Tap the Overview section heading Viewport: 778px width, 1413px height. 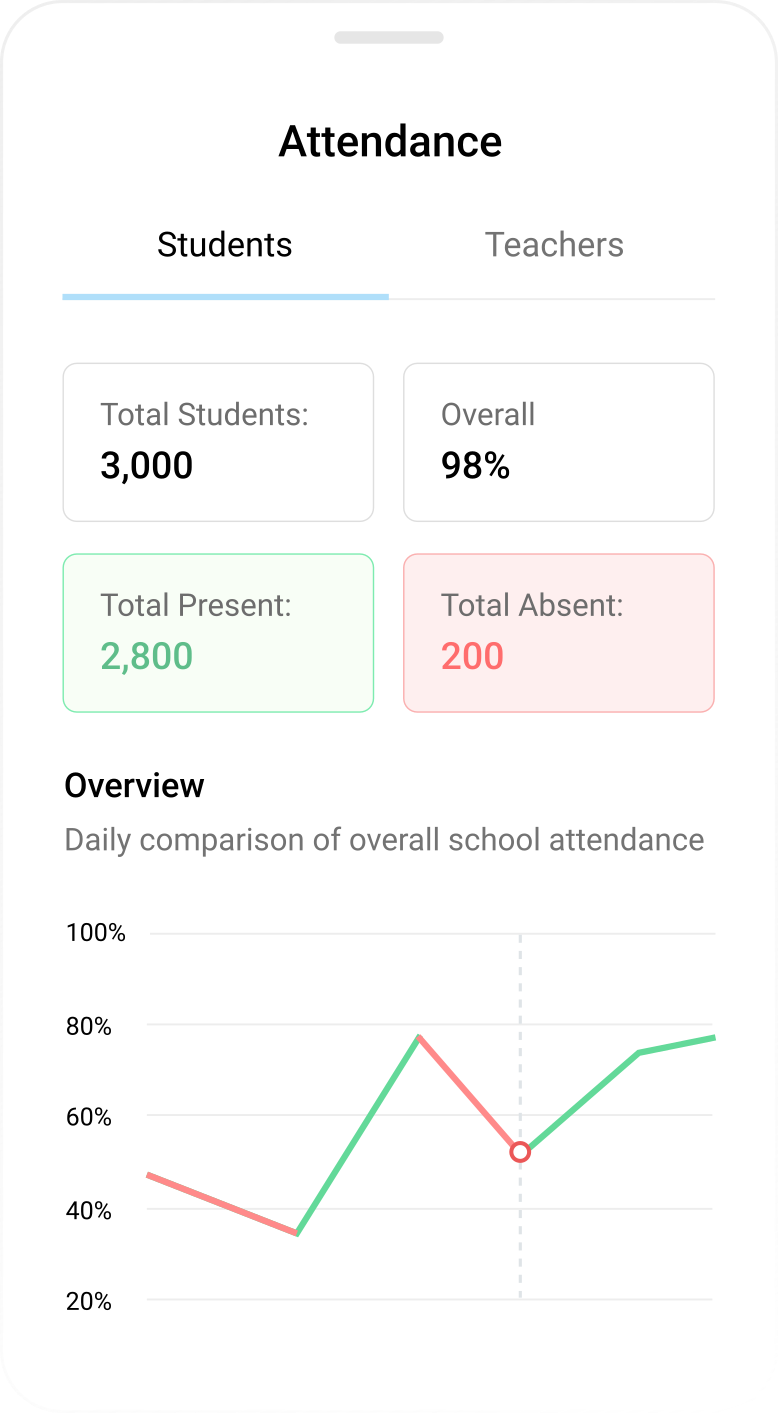(134, 786)
